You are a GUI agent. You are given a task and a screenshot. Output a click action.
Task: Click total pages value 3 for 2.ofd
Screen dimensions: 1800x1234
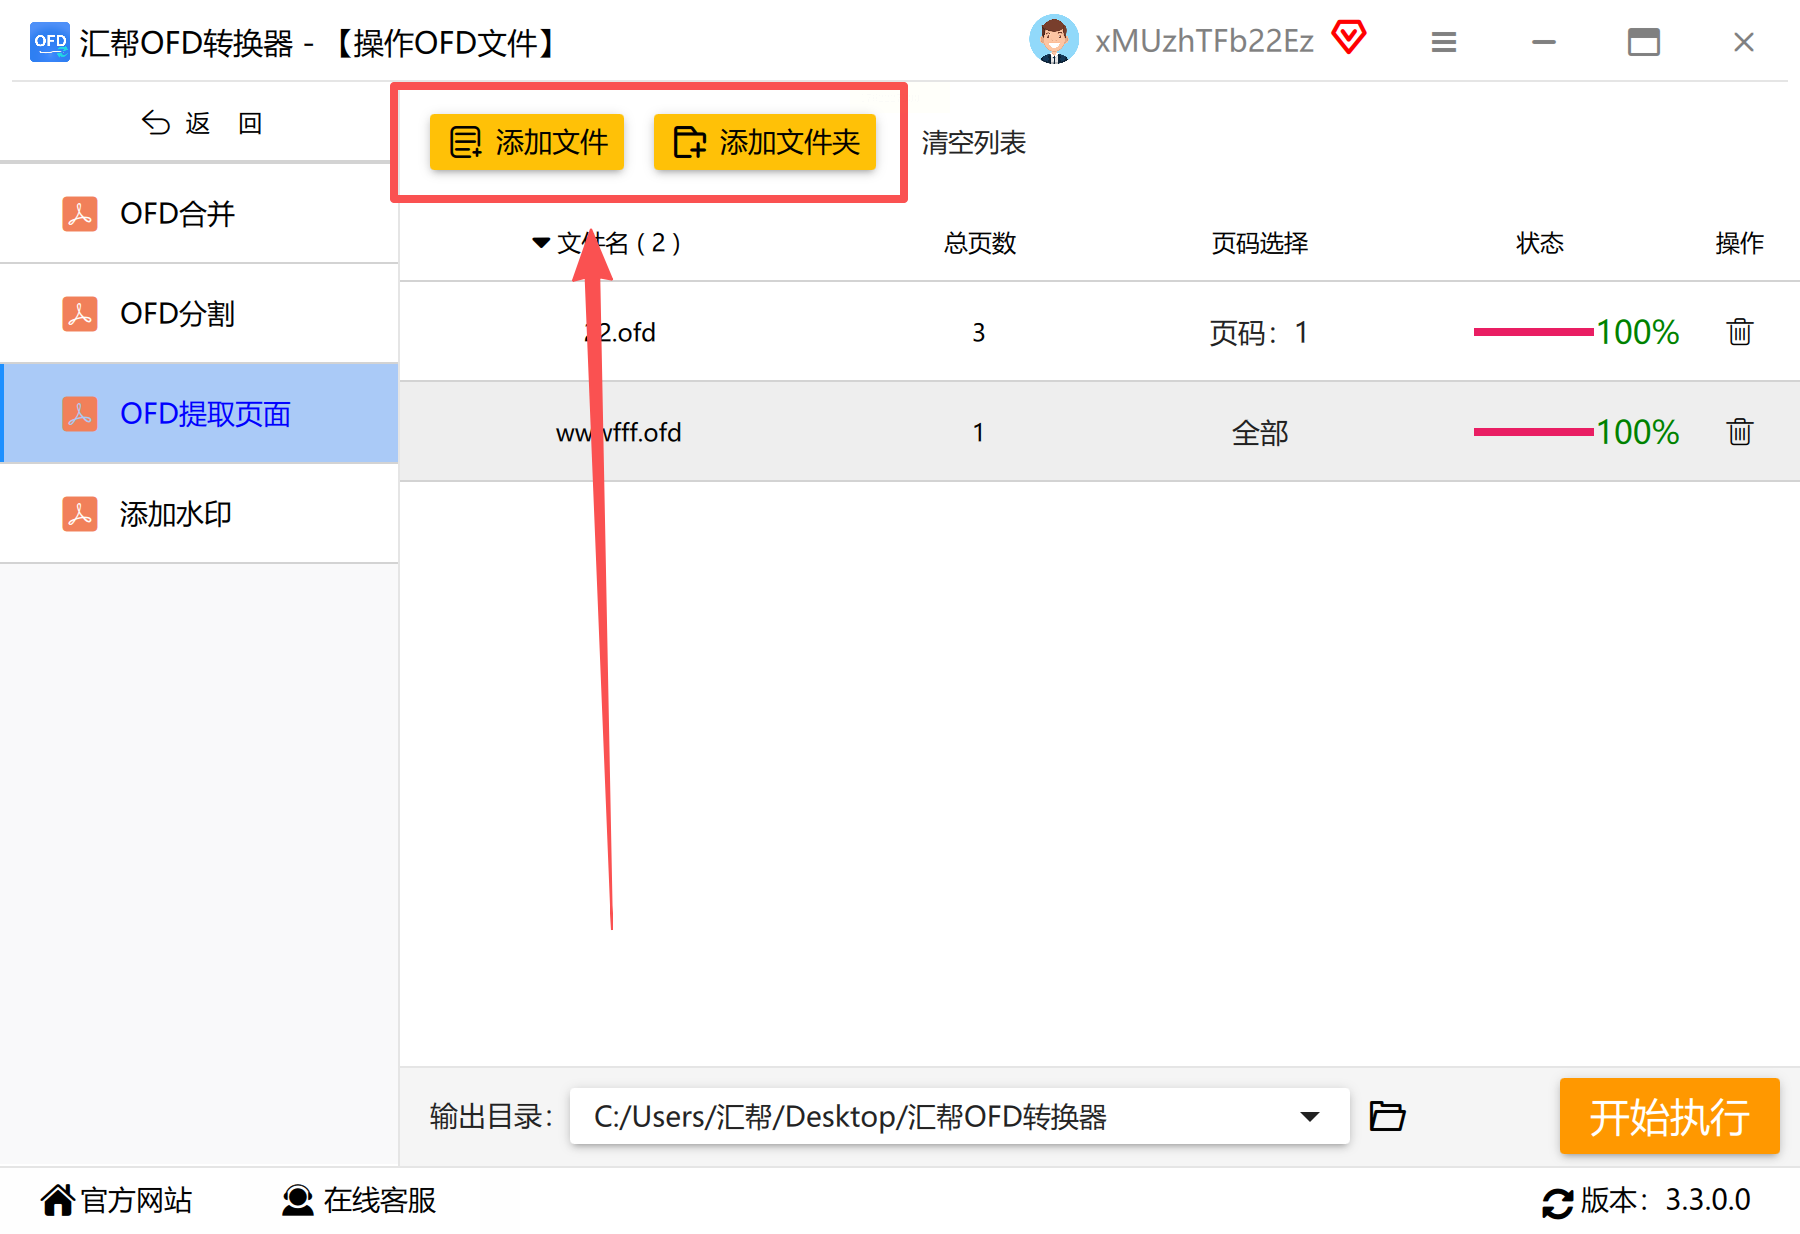[x=979, y=332]
